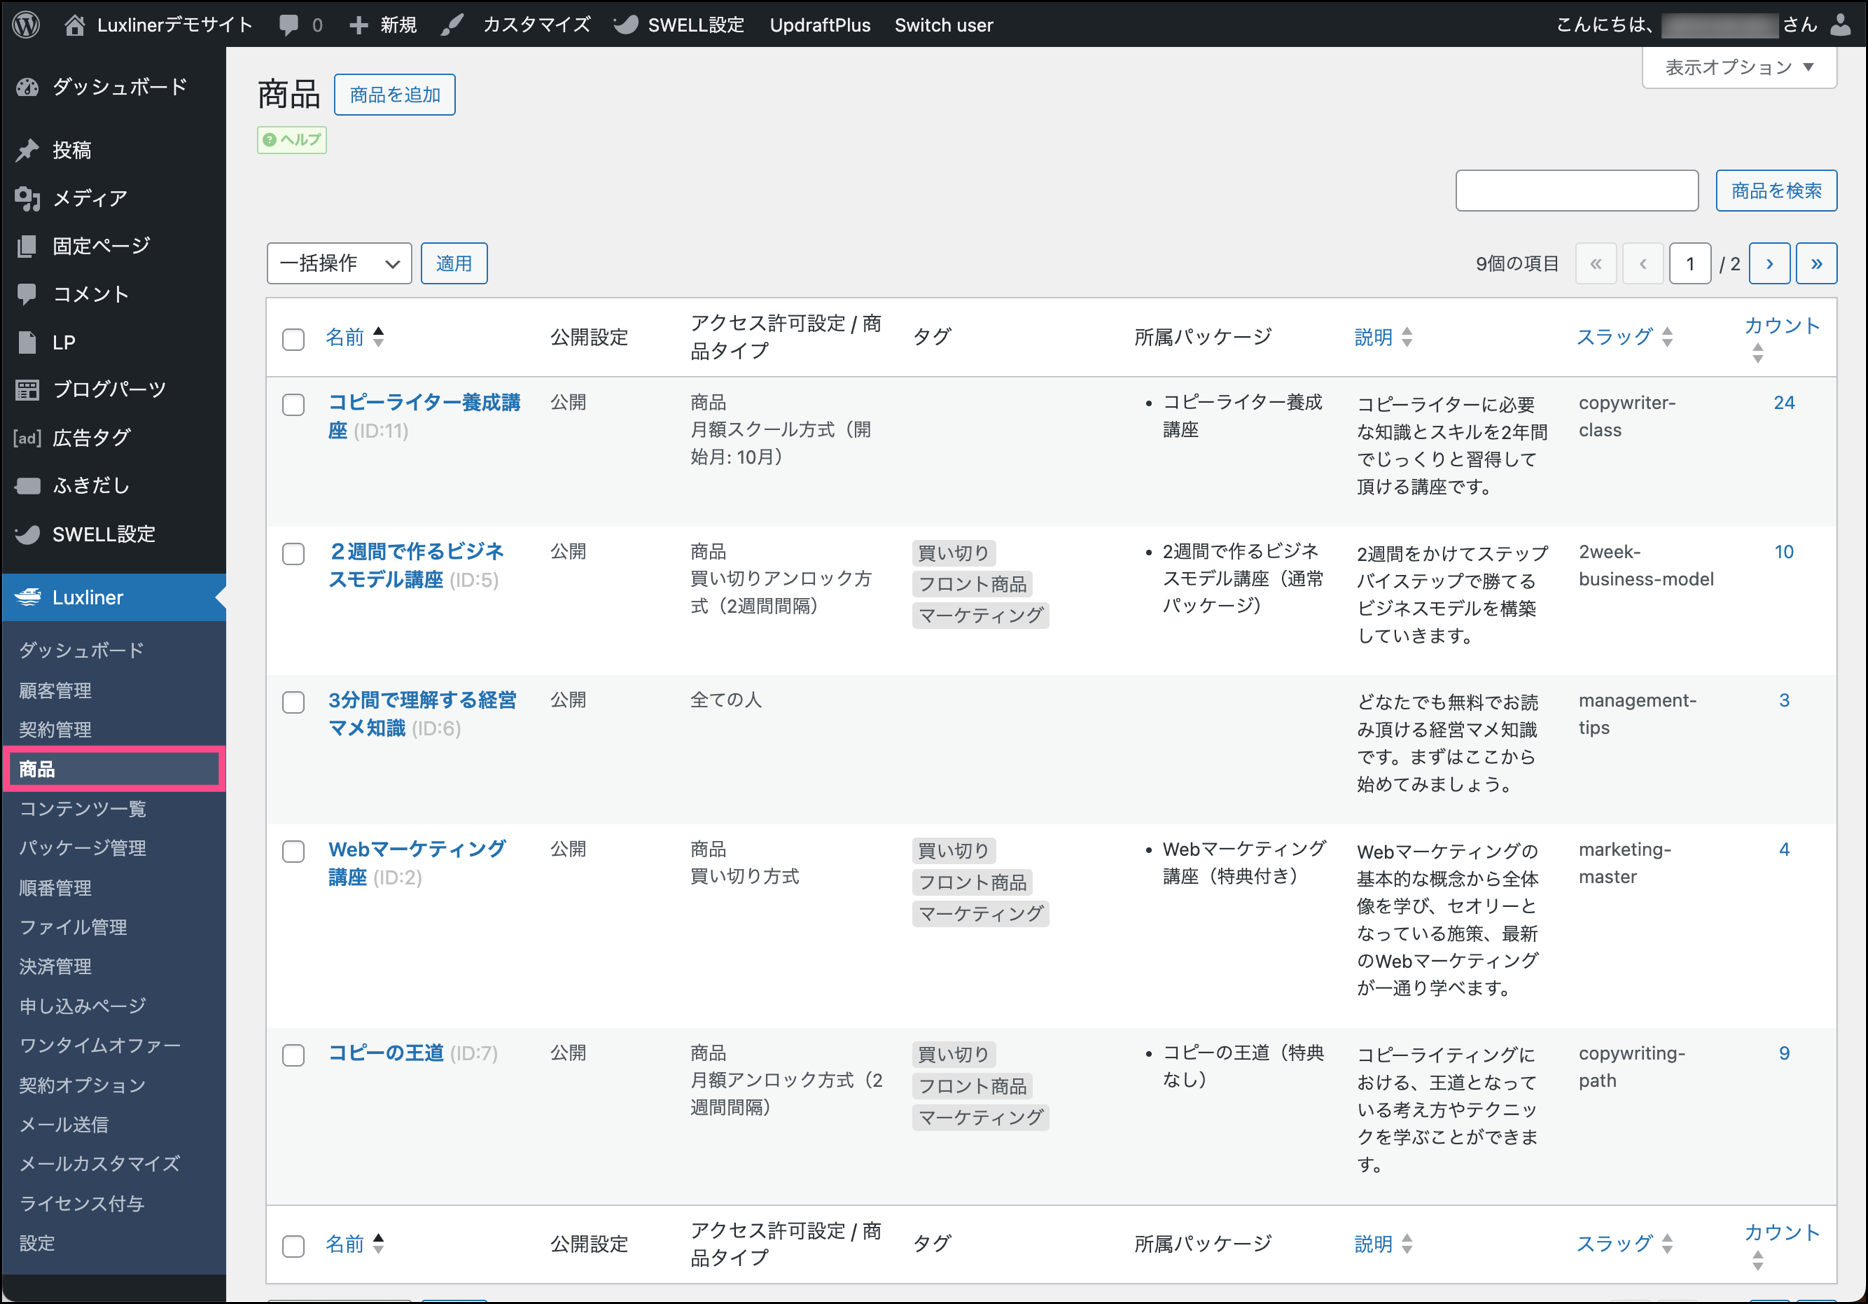
Task: Click the 商品を追加 button
Action: click(x=395, y=95)
